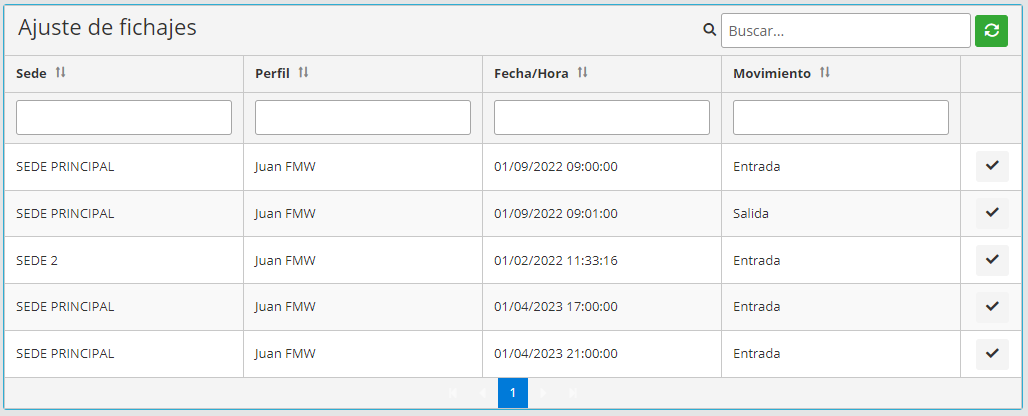Image resolution: width=1028 pixels, height=416 pixels.
Task: Click the Sede column filter field
Action: click(x=124, y=117)
